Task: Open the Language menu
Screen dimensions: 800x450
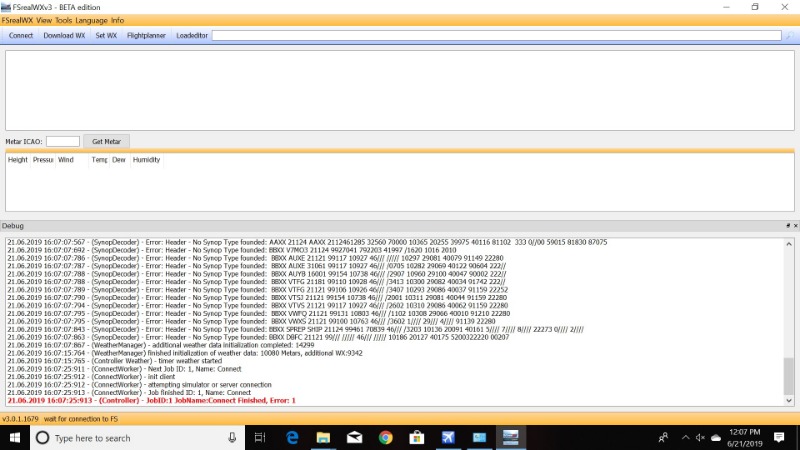Action: click(91, 20)
